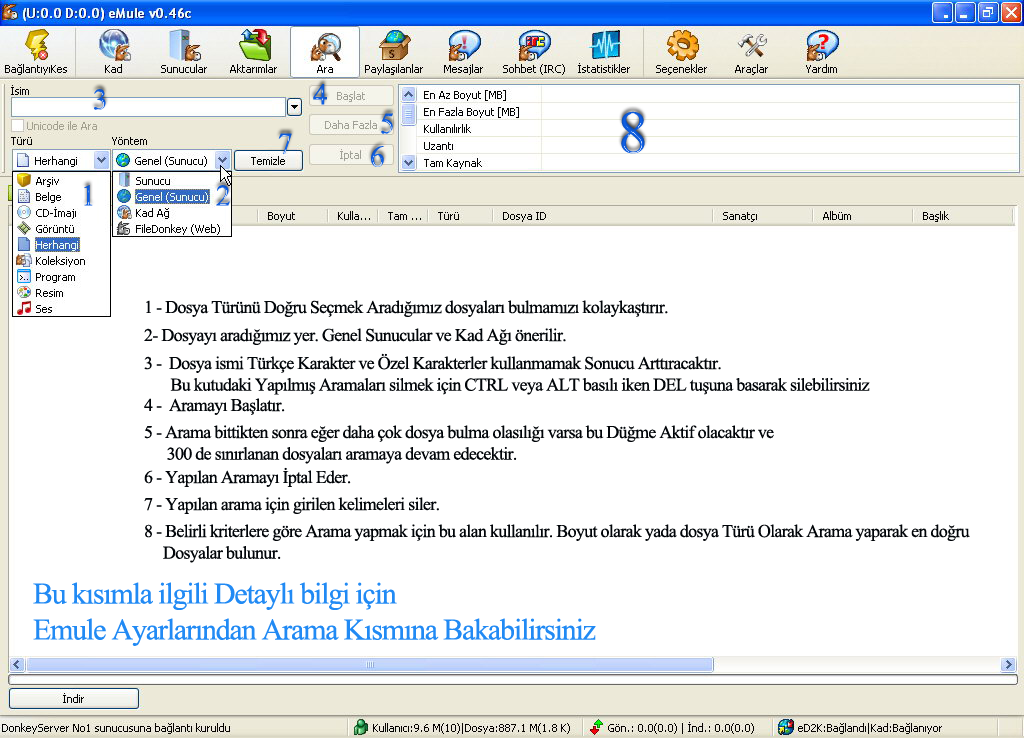This screenshot has width=1024, height=738.
Task: Click the İptal cancel button
Action: pos(351,155)
